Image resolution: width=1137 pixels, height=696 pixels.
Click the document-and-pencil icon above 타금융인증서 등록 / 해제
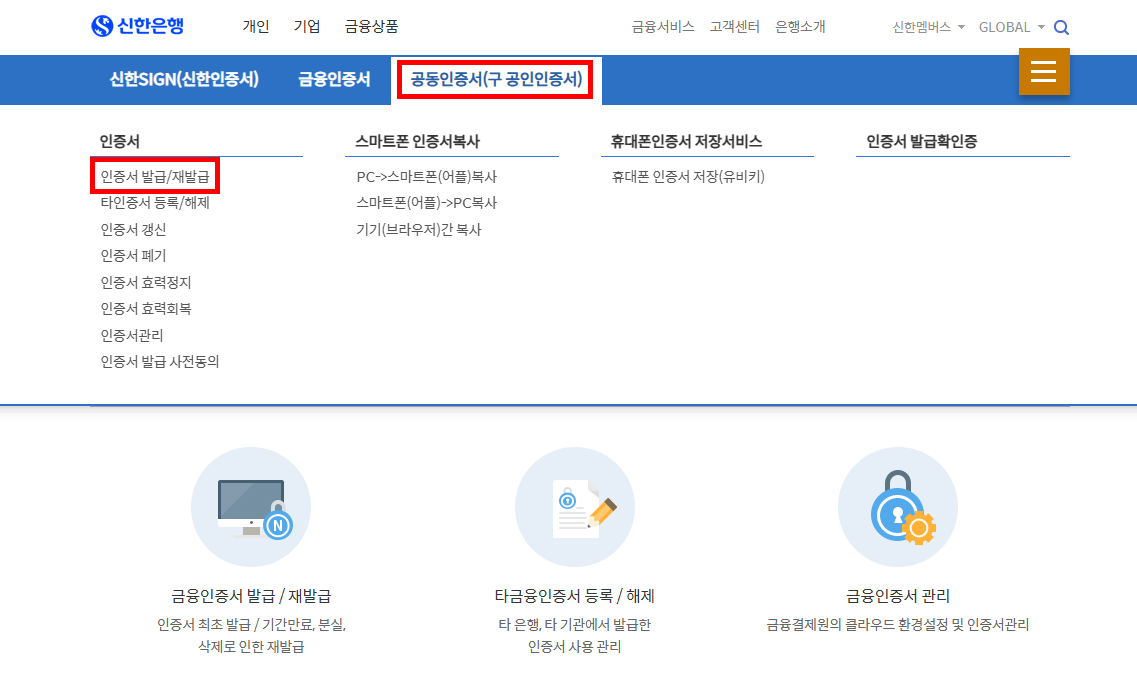(574, 507)
